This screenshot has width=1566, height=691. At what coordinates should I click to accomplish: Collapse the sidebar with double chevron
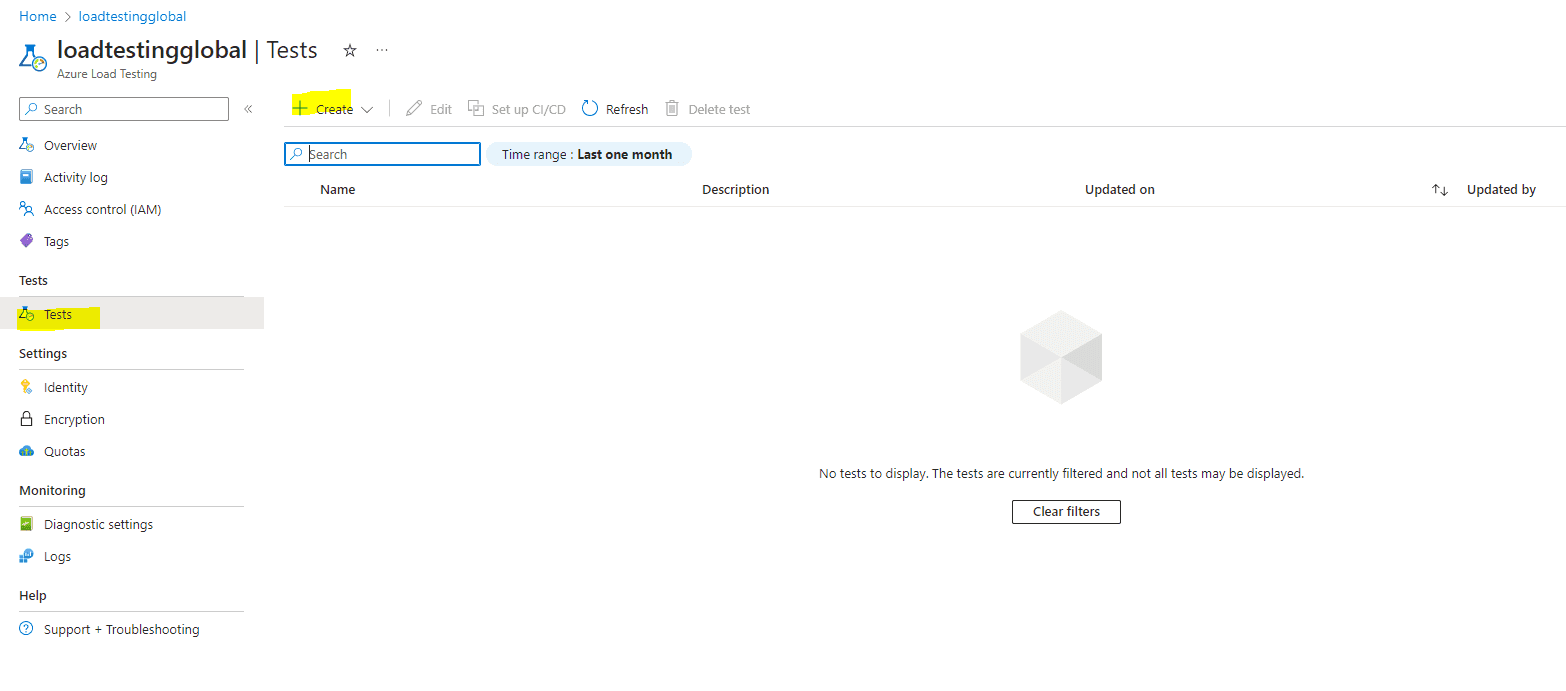[248, 109]
